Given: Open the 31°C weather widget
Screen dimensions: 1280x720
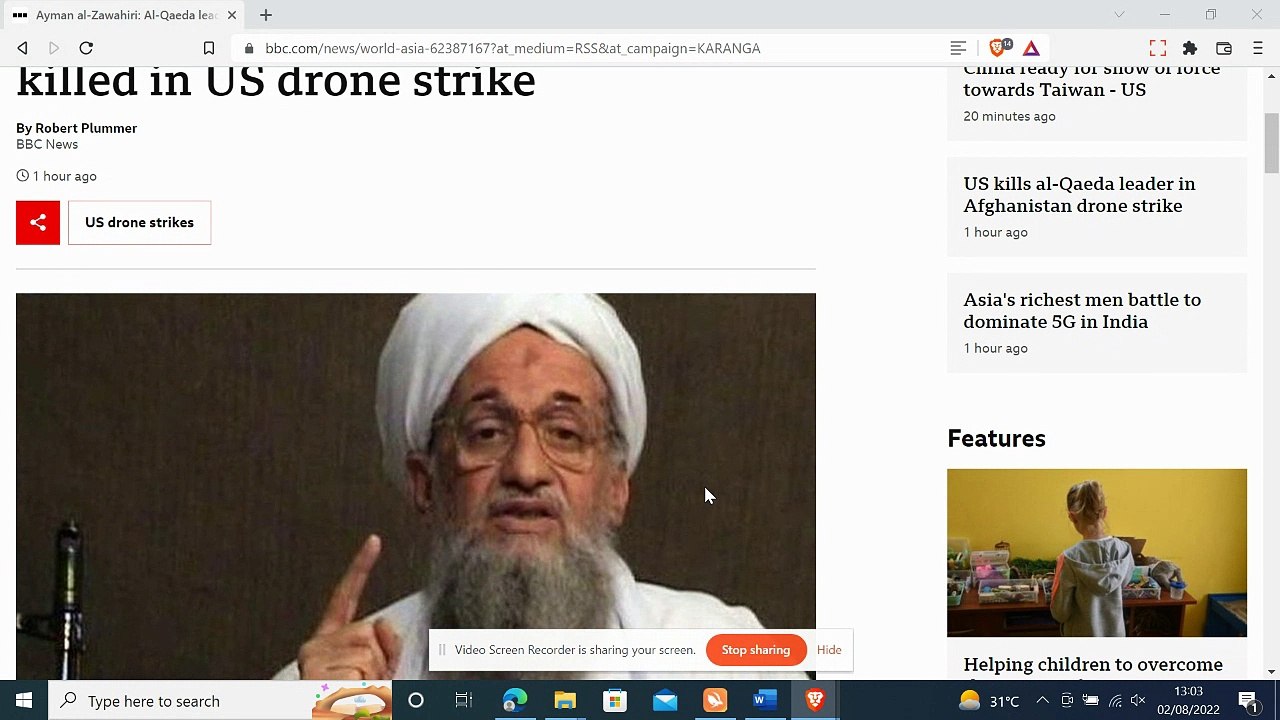Looking at the screenshot, I should 990,701.
